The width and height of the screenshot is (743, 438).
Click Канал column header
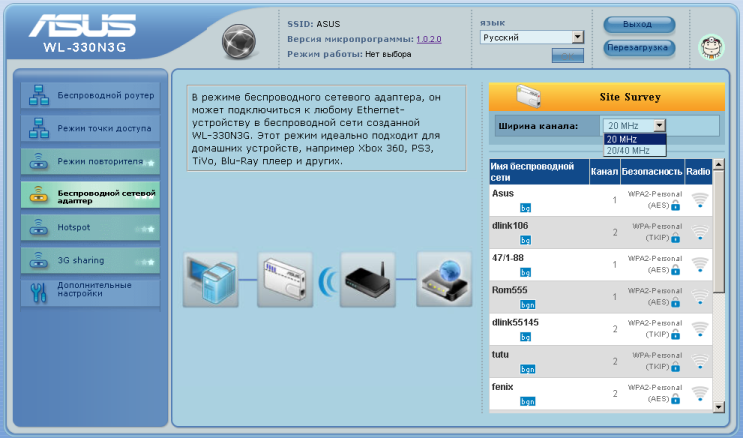(604, 172)
